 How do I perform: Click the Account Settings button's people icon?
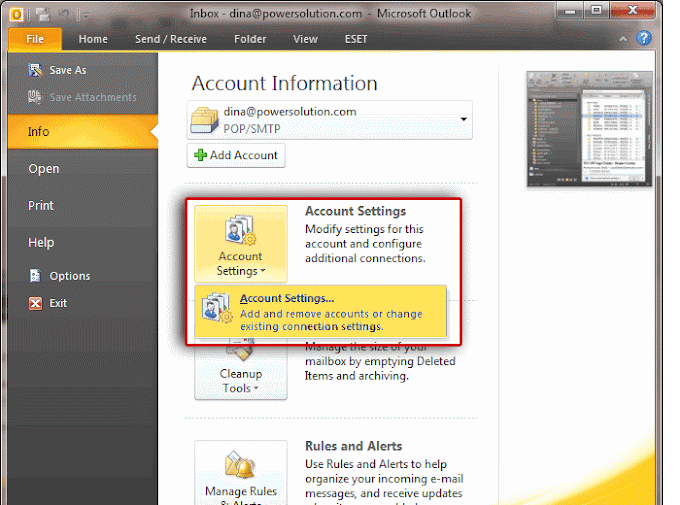(240, 231)
